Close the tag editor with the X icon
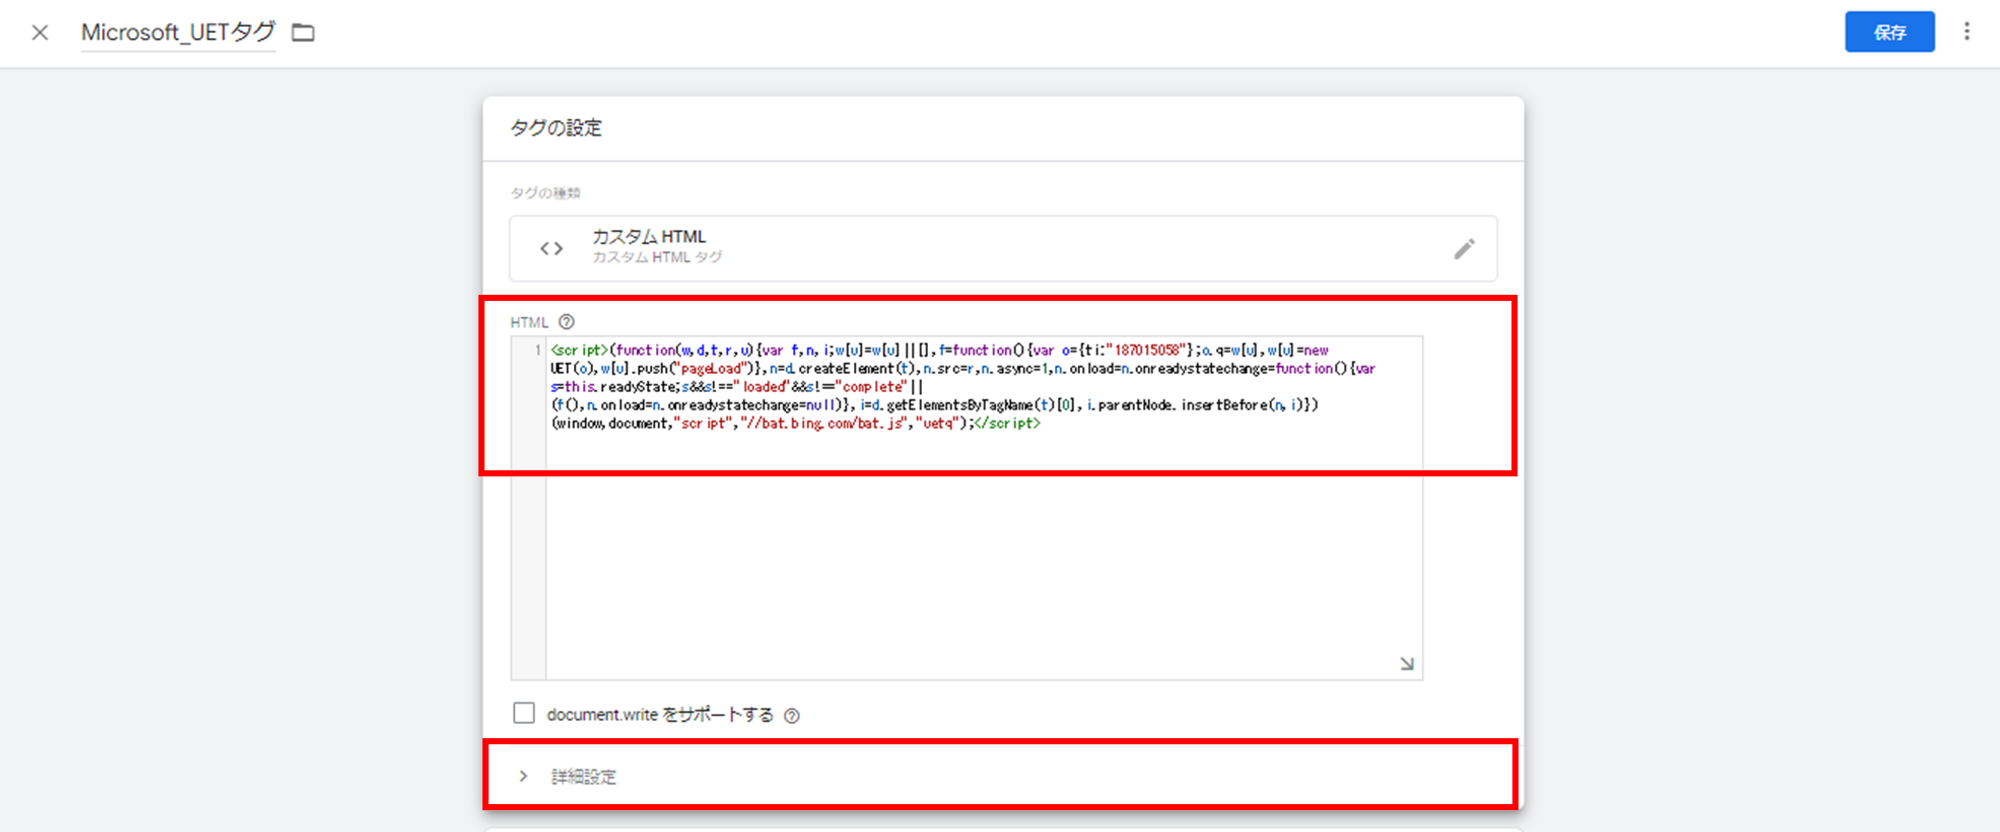 40,33
